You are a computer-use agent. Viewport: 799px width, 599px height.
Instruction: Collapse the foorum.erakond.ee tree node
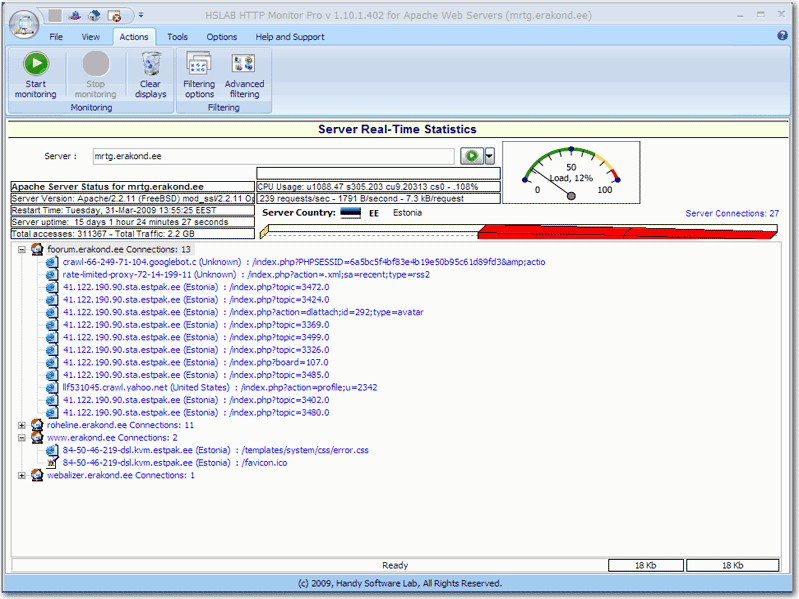pos(21,250)
